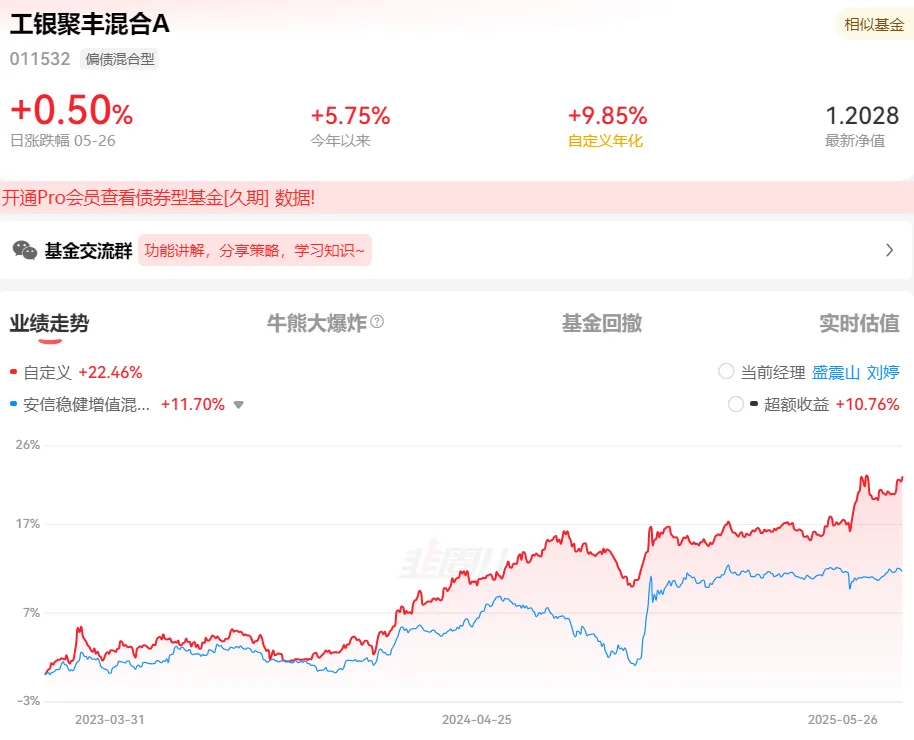
Task: Click the blue 安信稳健增值混 legend dot
Action: 13,404
